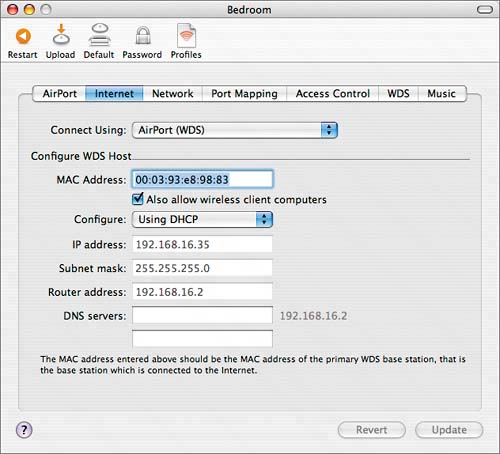The image size is (500, 454).
Task: Open the Profiles icon in toolbar
Action: click(186, 35)
